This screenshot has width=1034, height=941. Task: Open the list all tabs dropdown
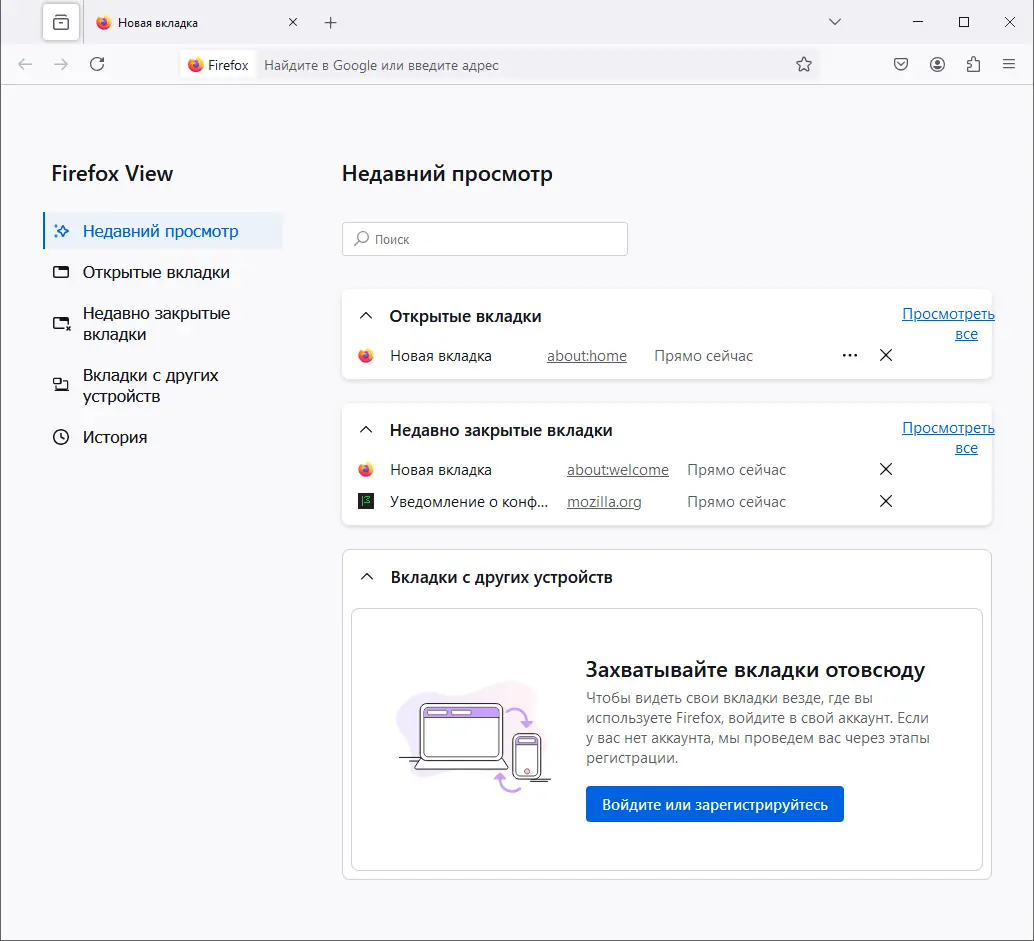(x=836, y=22)
